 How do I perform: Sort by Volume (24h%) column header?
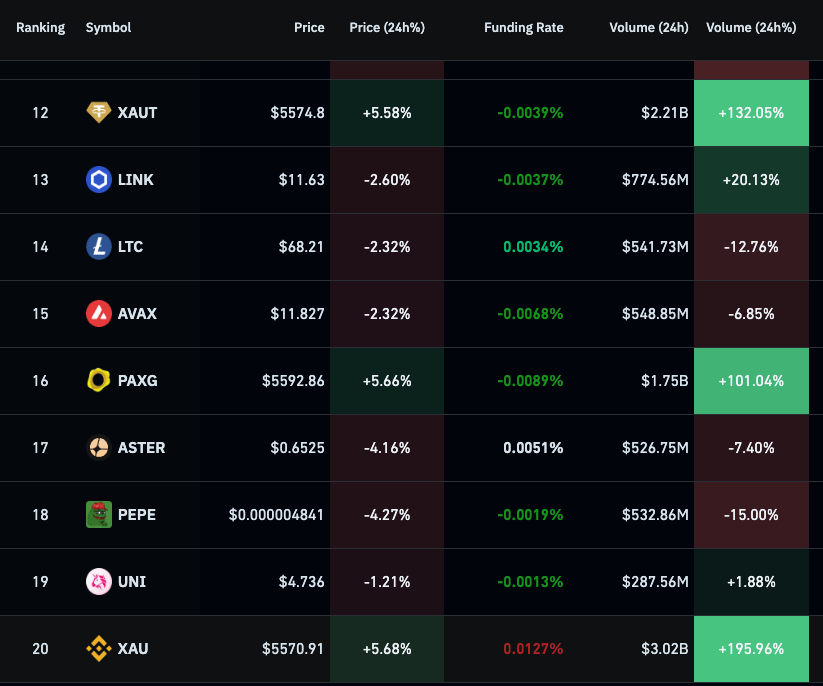tap(751, 28)
